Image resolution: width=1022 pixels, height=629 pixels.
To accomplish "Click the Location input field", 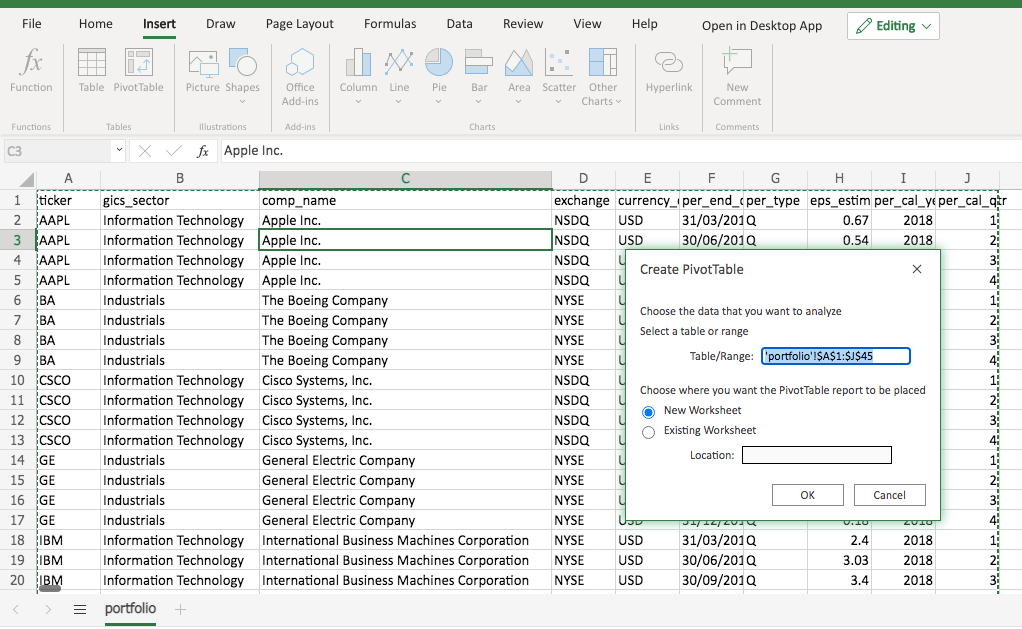I will pyautogui.click(x=816, y=456).
